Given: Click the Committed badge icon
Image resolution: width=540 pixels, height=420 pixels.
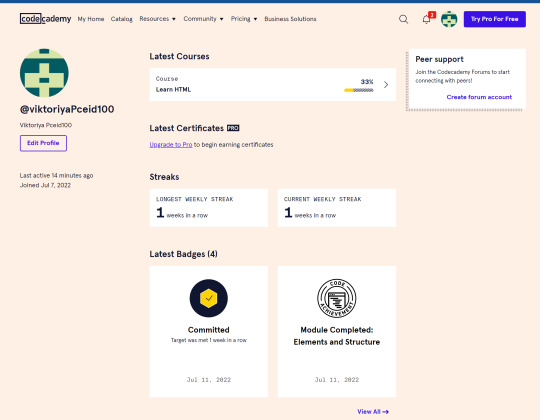Looking at the screenshot, I should pyautogui.click(x=209, y=298).
